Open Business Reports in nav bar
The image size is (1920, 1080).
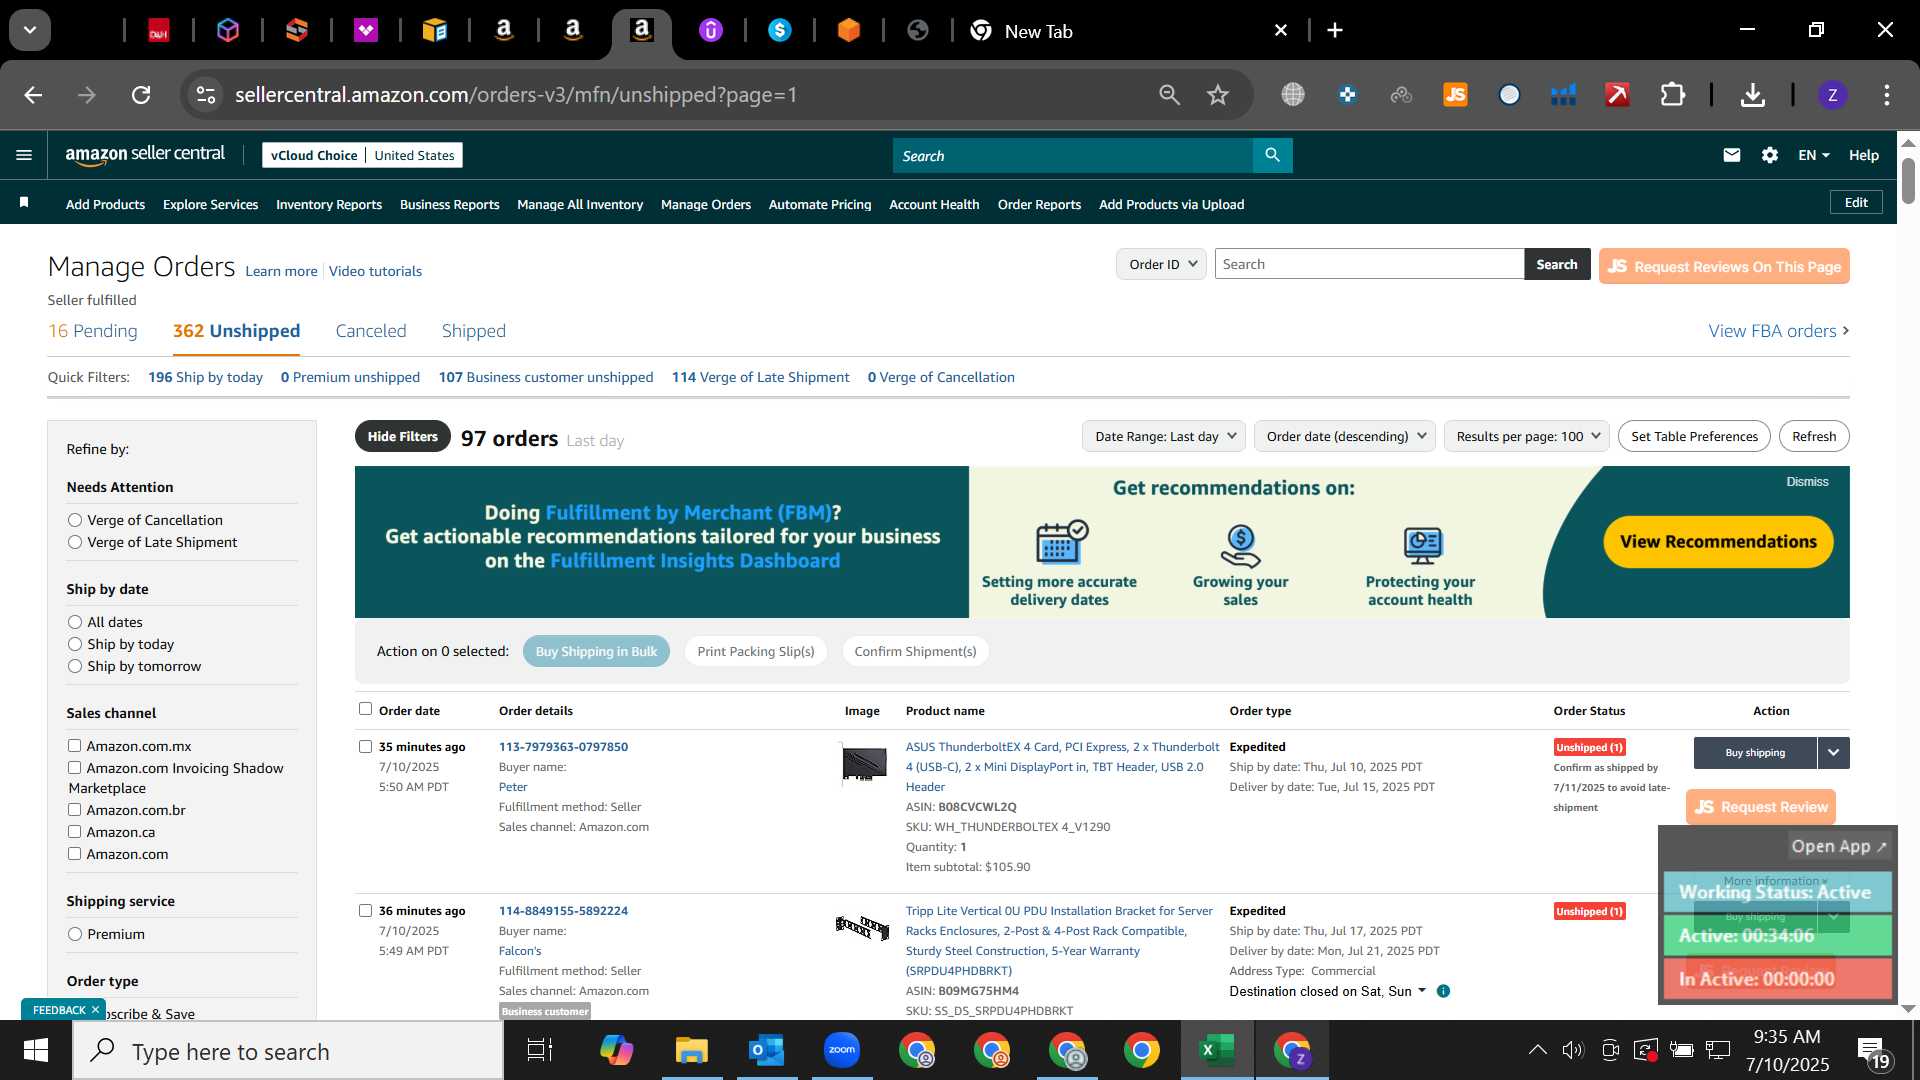[x=449, y=204]
